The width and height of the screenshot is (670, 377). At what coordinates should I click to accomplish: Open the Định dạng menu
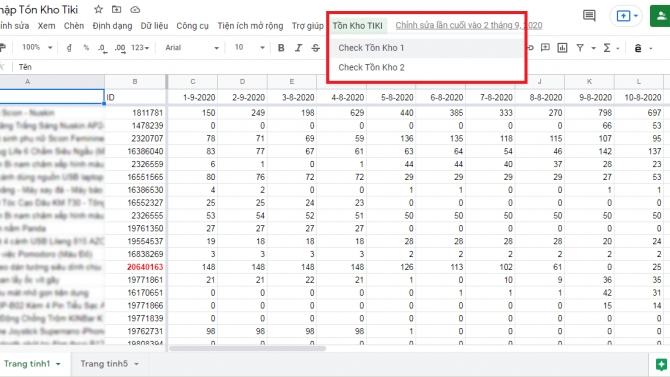pos(112,26)
